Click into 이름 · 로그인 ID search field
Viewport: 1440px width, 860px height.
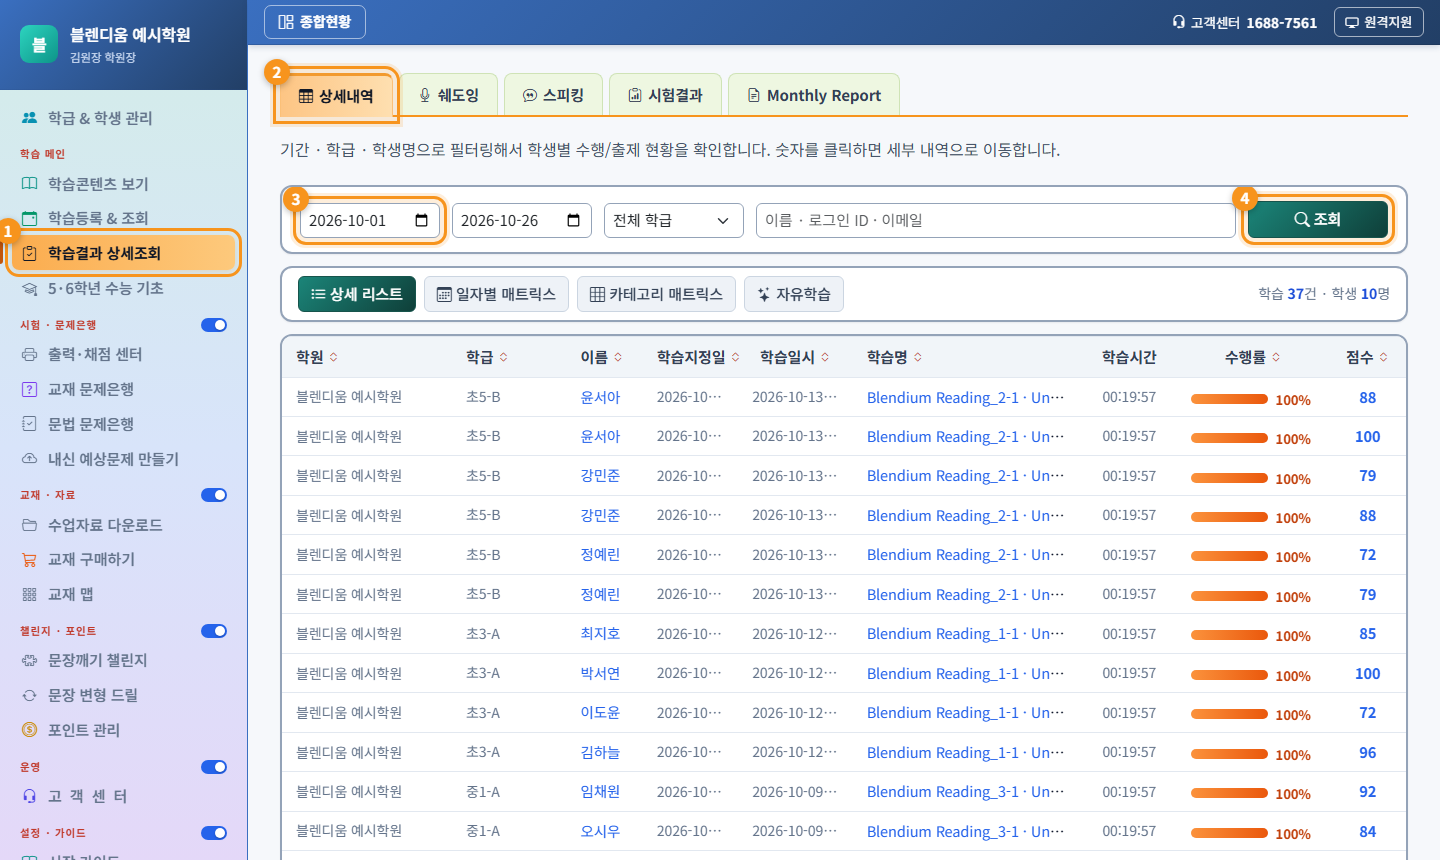[x=996, y=220]
